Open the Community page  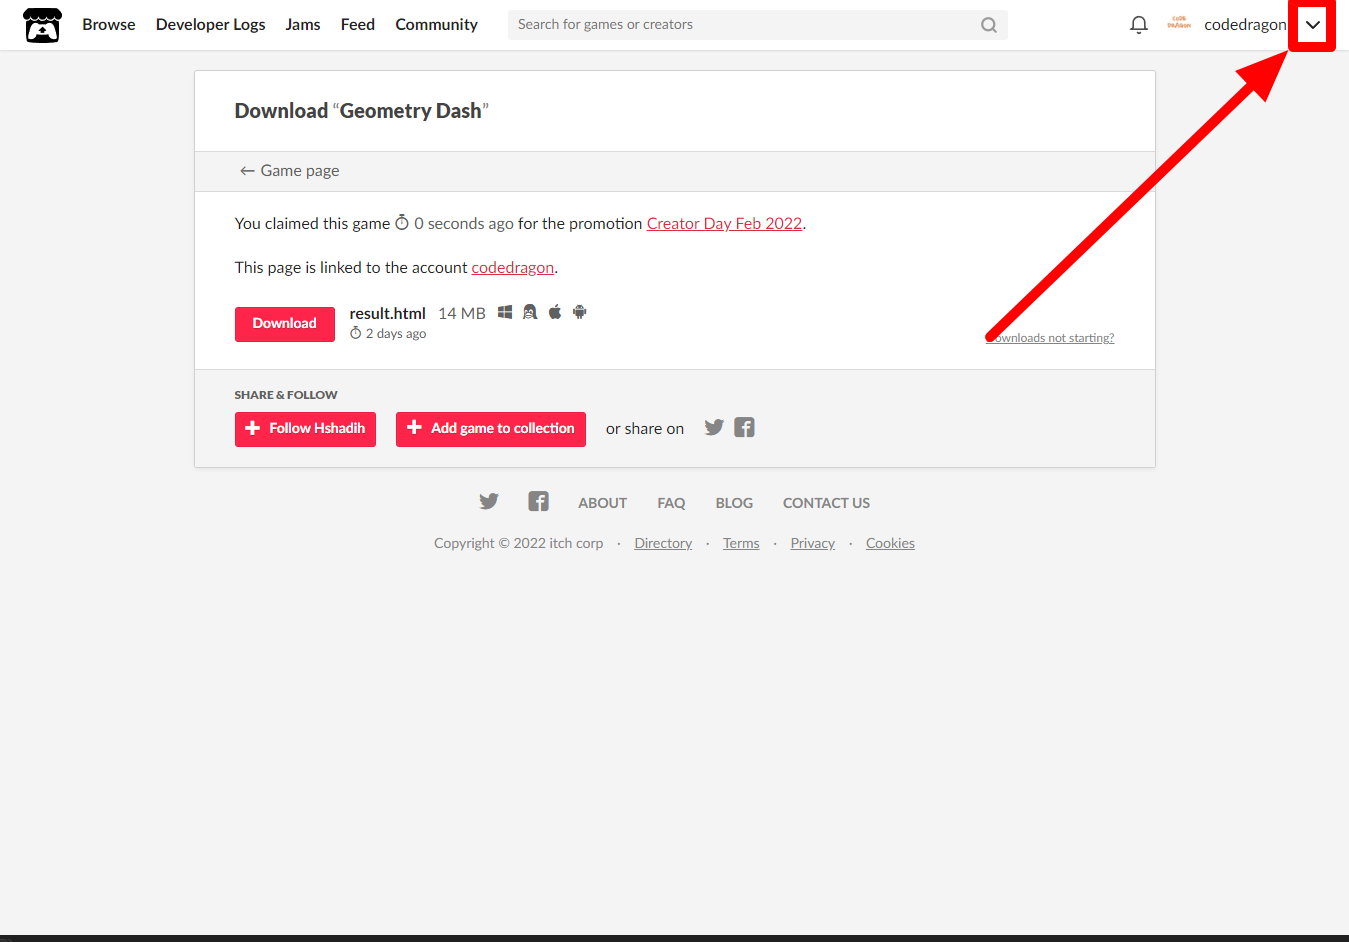click(436, 25)
